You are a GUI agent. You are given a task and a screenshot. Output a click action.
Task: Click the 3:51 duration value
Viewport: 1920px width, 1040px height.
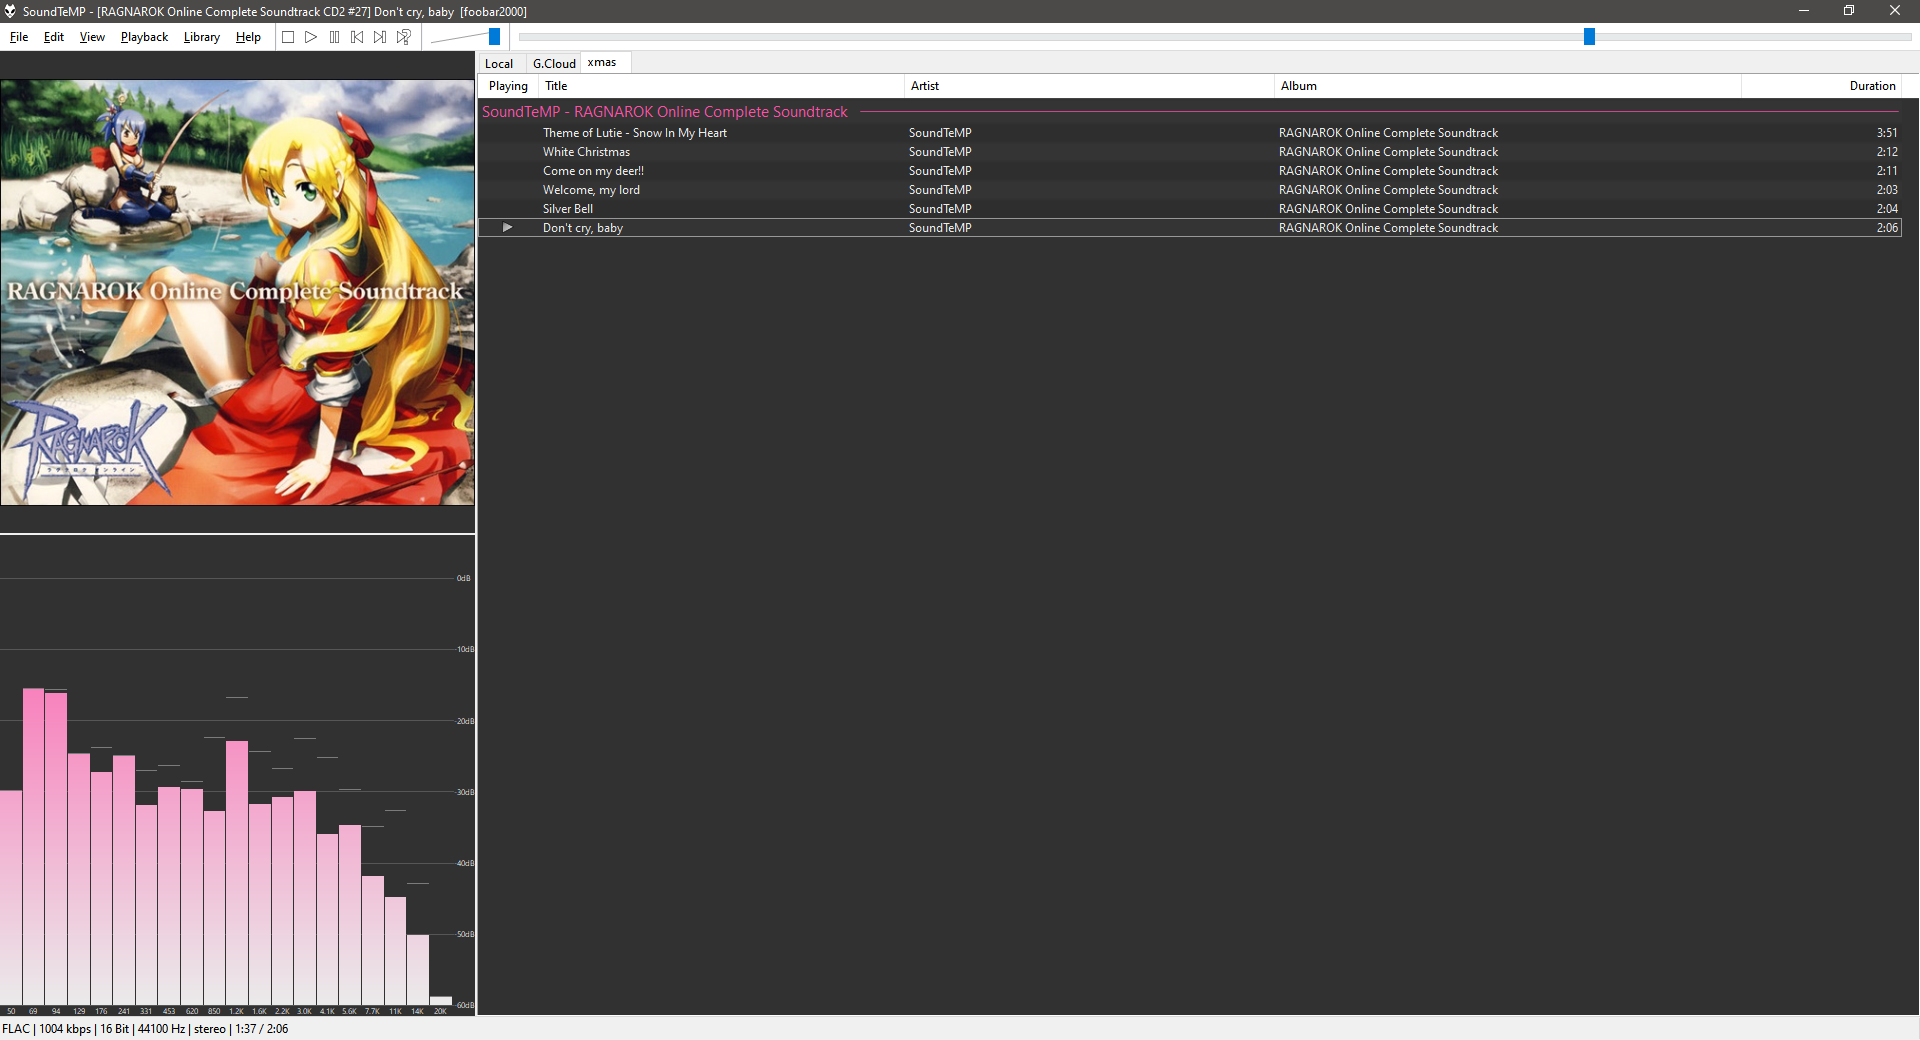pos(1887,133)
